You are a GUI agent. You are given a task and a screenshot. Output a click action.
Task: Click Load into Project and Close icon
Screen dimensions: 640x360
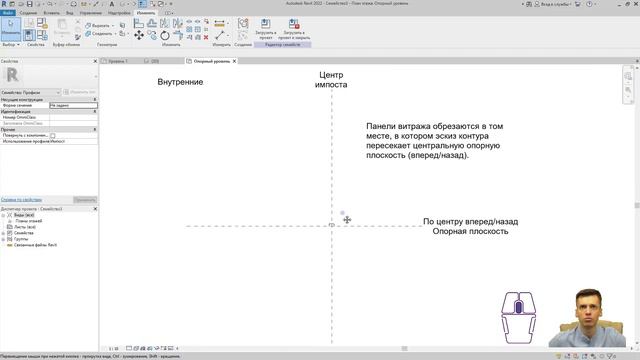point(294,29)
